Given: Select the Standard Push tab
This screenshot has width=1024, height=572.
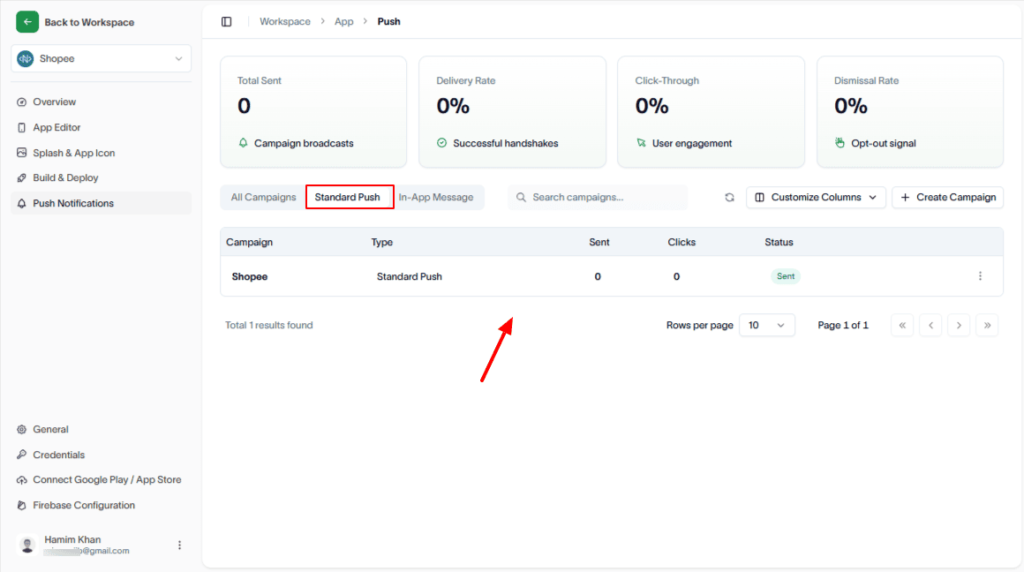Looking at the screenshot, I should 349,197.
